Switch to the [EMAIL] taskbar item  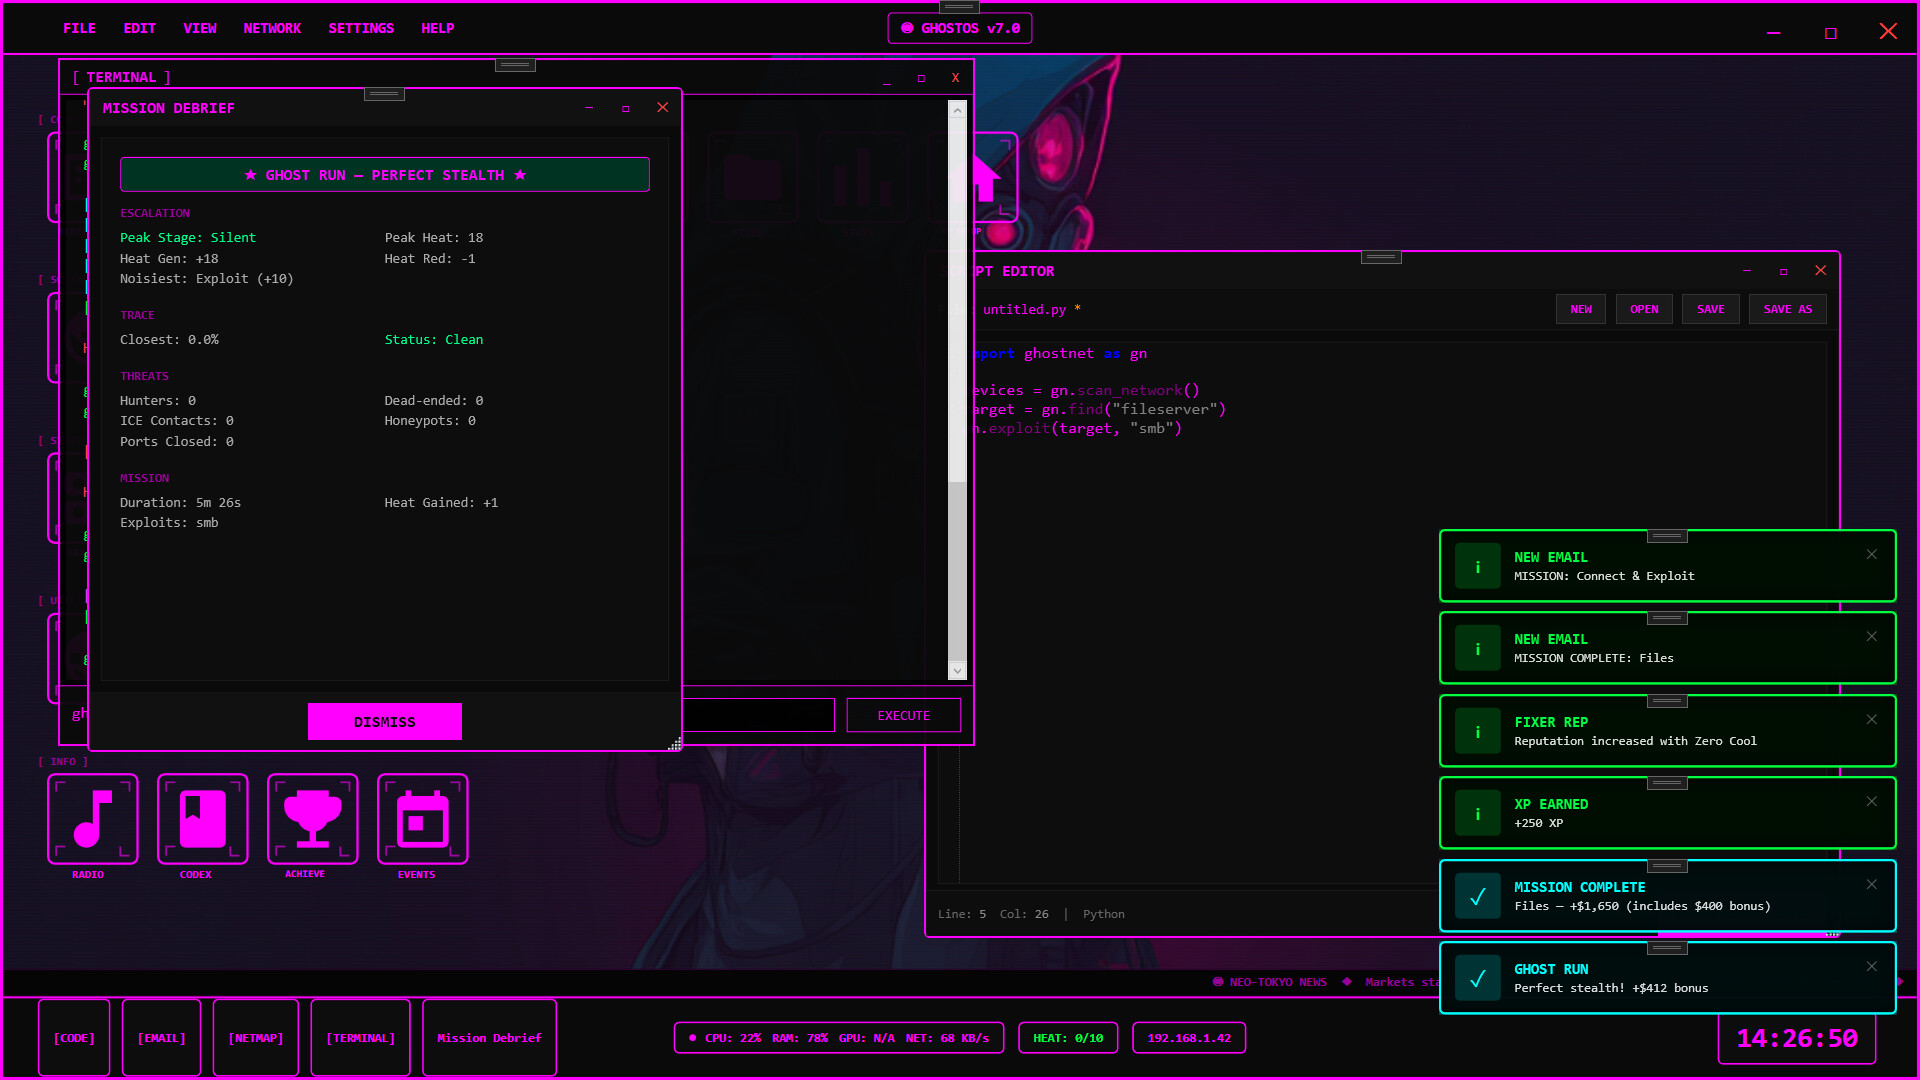pos(161,1038)
